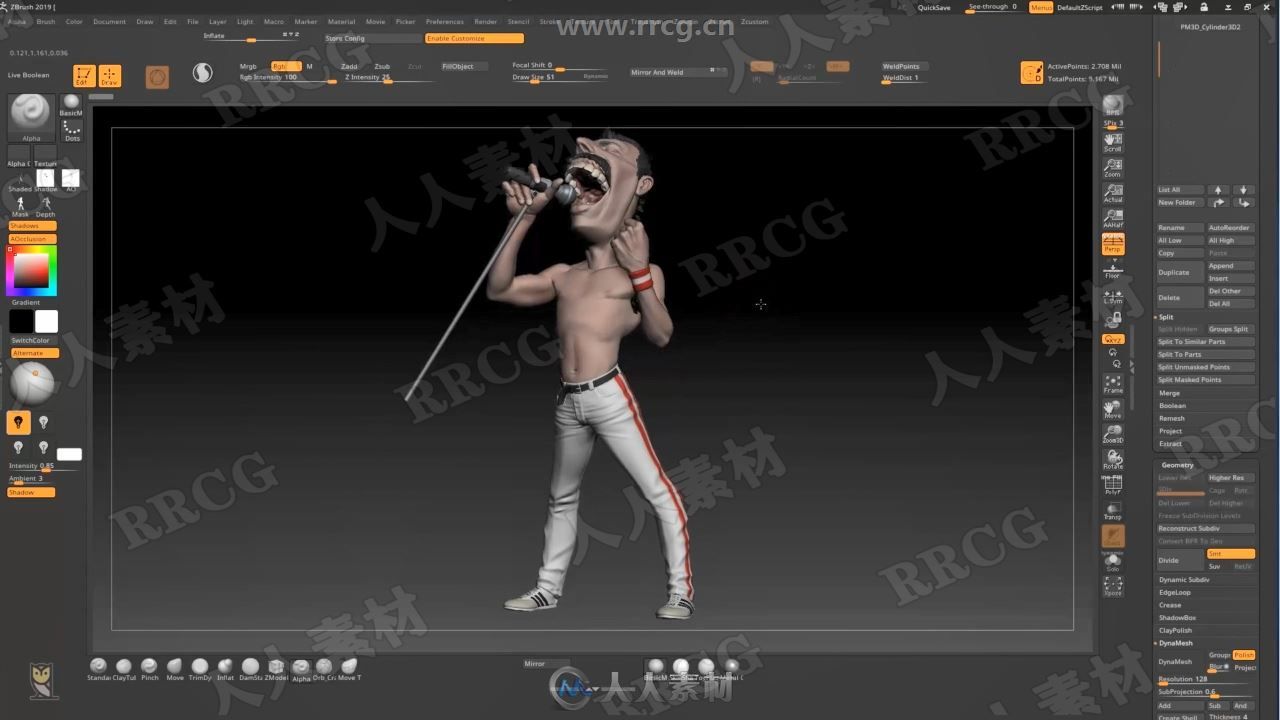This screenshot has height=720, width=1280.
Task: Expand the ShadowBox section
Action: pos(1177,618)
